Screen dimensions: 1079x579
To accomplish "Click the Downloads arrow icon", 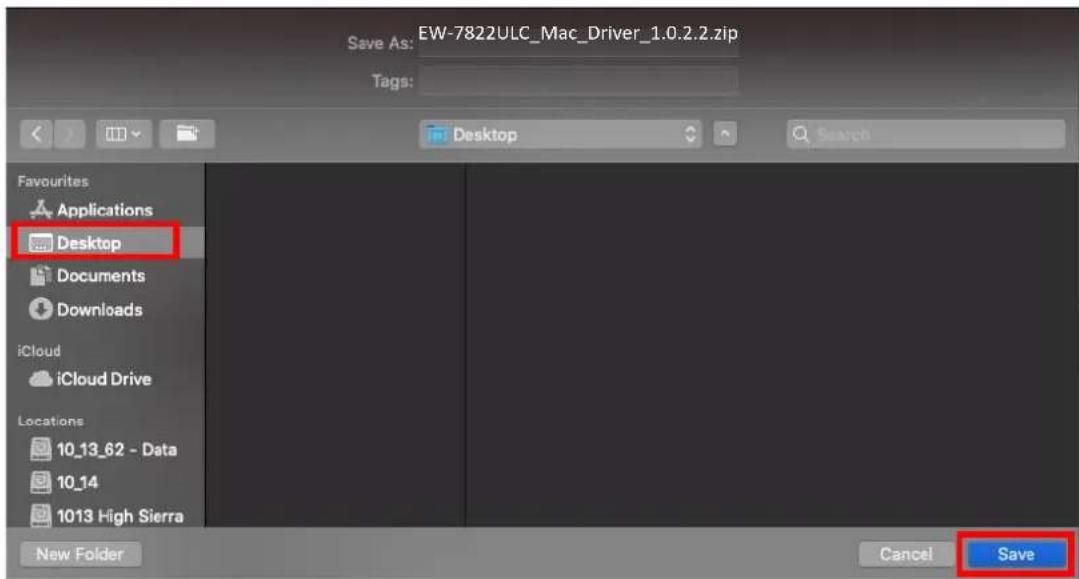I will [x=41, y=309].
